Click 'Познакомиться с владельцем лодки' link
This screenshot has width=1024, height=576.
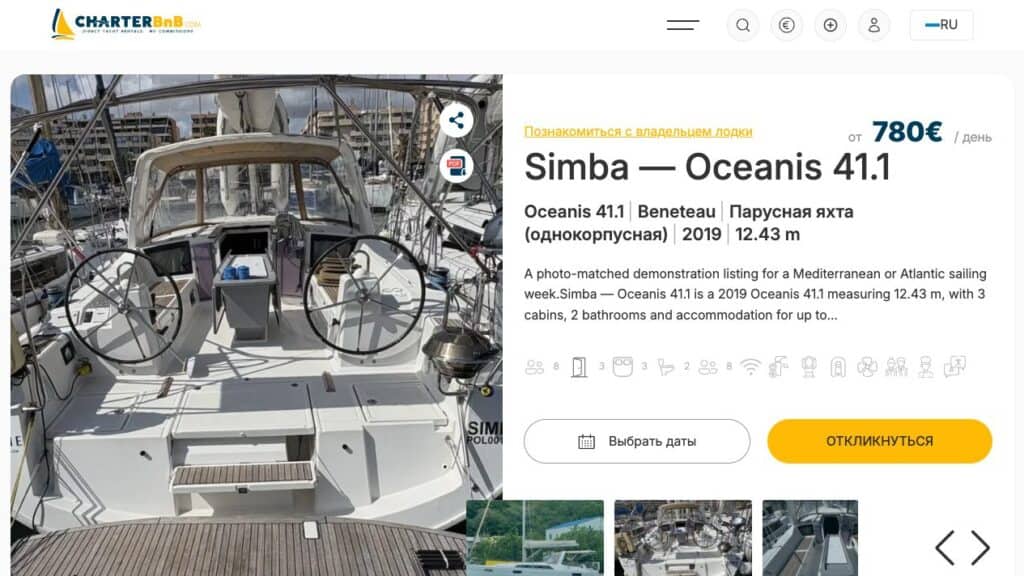(638, 131)
